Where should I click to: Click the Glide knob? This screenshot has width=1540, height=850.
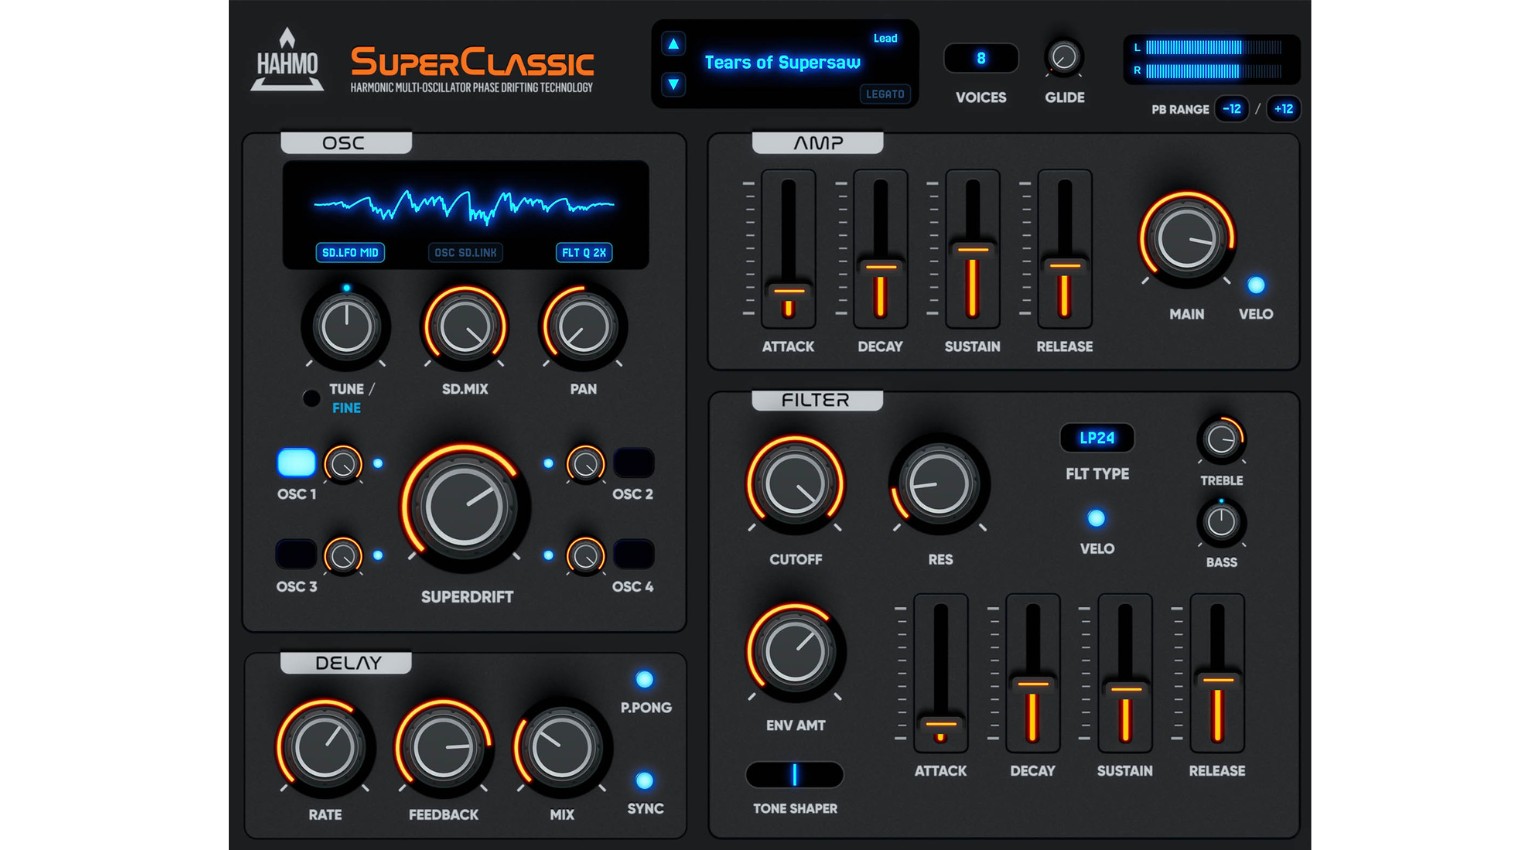pyautogui.click(x=1064, y=58)
